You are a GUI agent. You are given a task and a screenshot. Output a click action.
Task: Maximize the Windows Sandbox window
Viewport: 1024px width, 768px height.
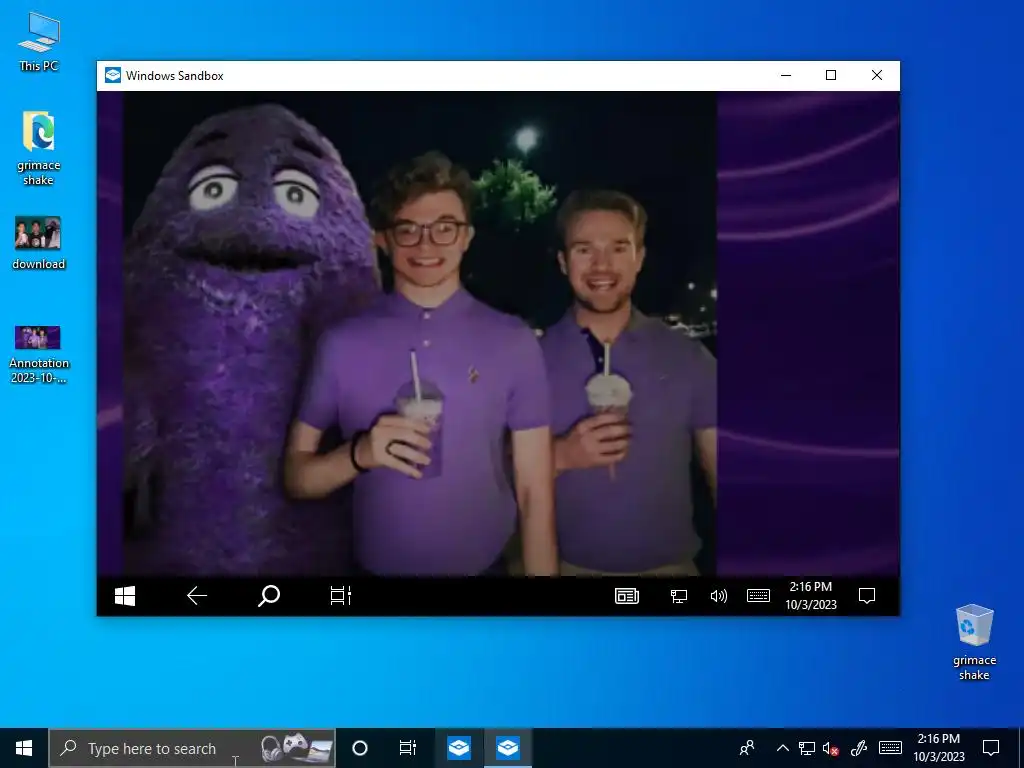[831, 75]
